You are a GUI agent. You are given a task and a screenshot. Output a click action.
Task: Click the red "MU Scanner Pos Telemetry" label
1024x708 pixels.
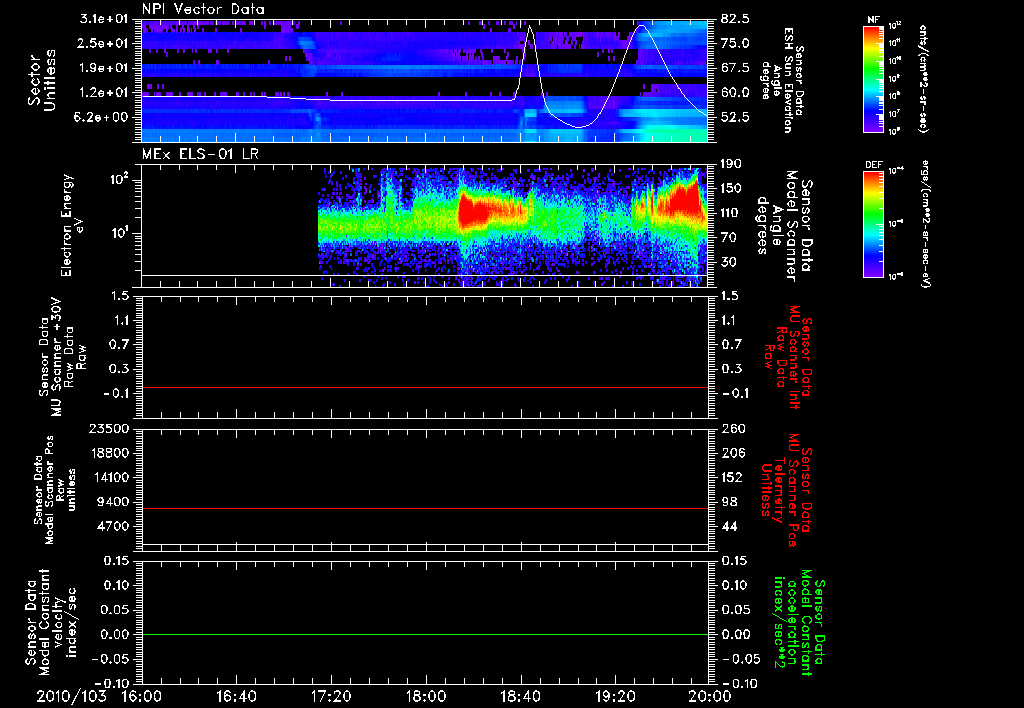(x=786, y=490)
